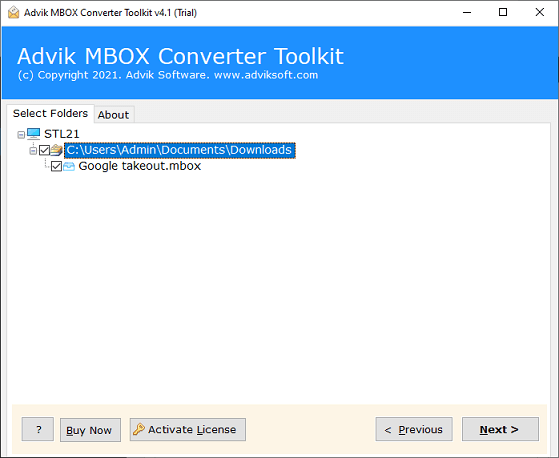Click the STL21 computer icon
Screen dimensions: 559x458
pos(34,134)
